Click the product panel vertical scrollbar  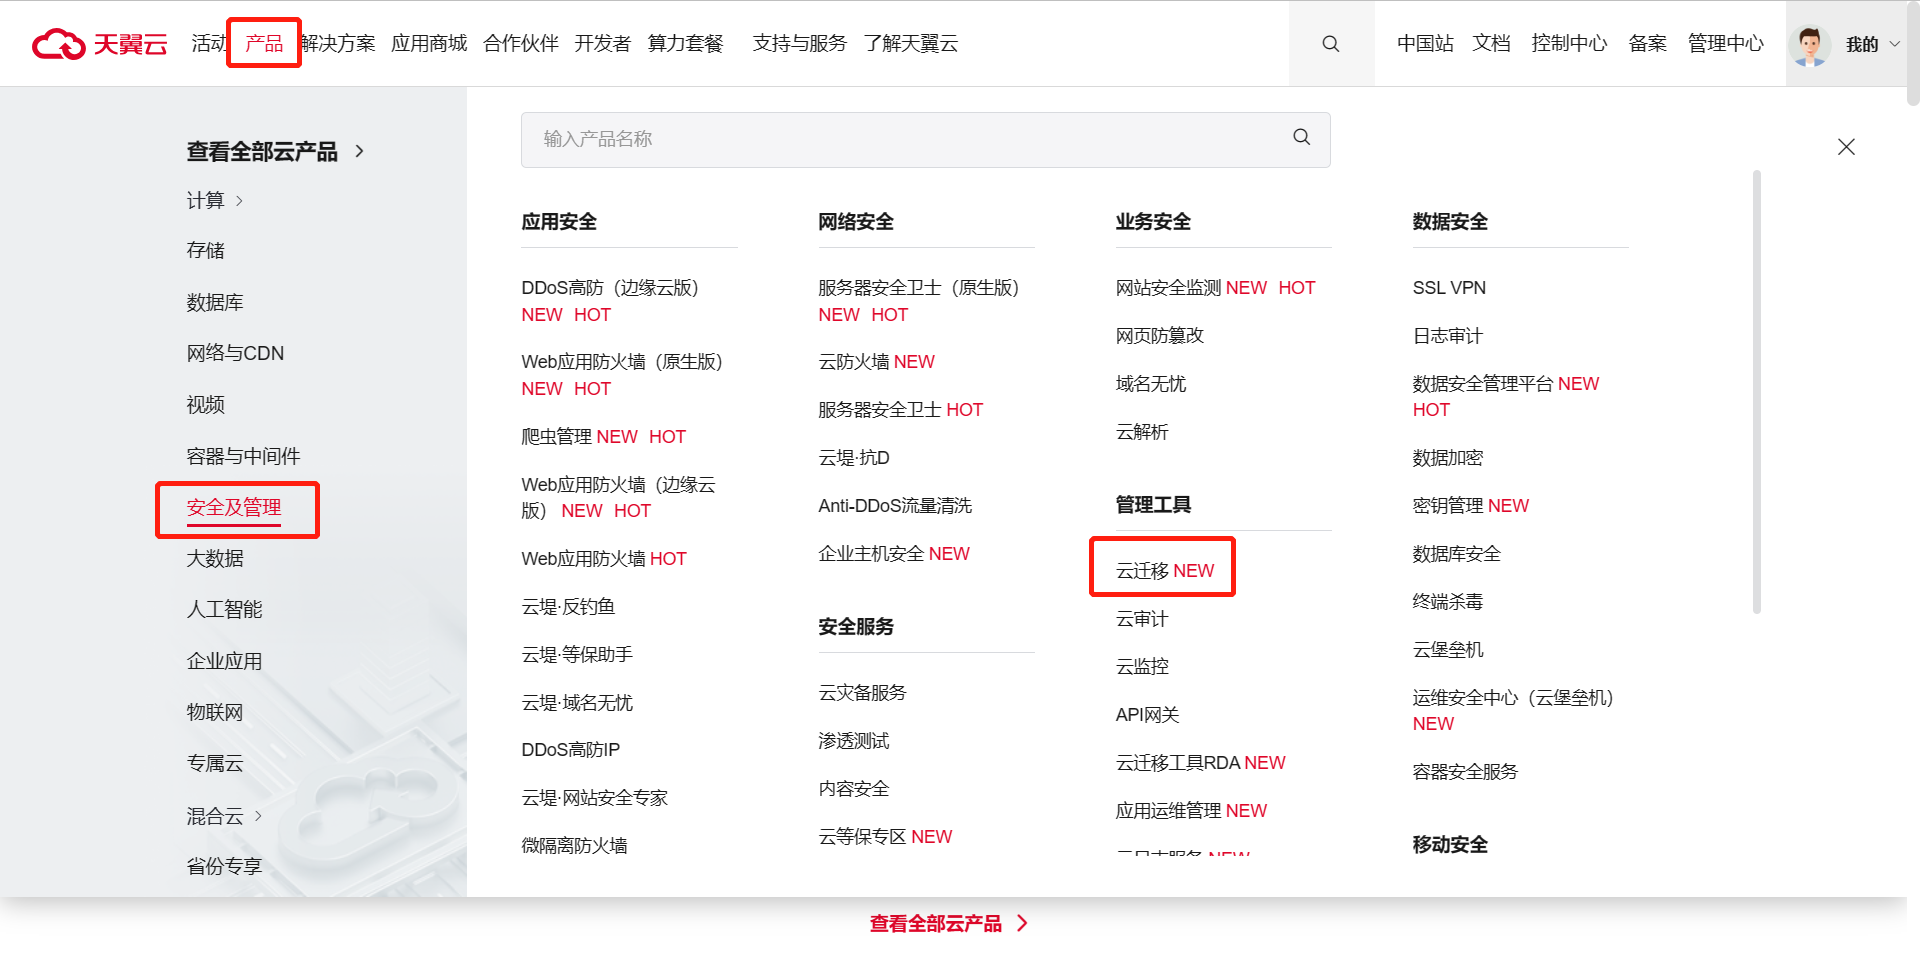pyautogui.click(x=1757, y=392)
